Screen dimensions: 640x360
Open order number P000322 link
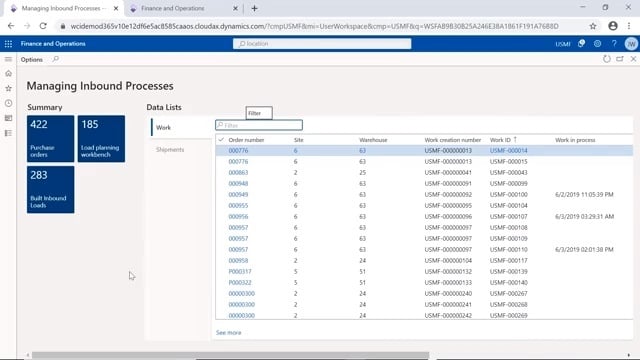(x=240, y=282)
